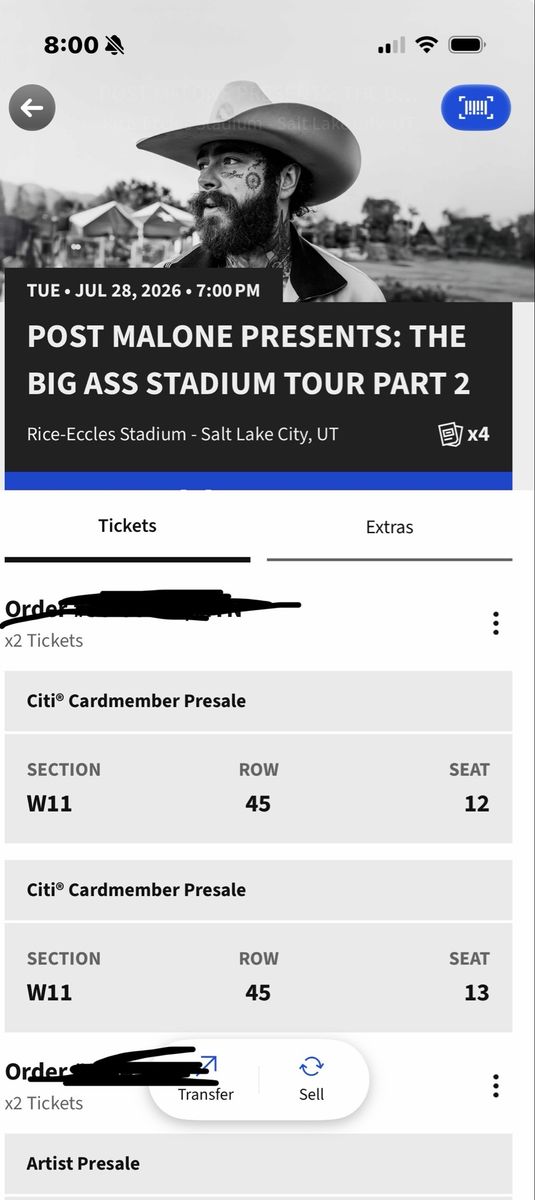Switch to the Extras tab
Viewport: 535px width, 1200px height.
[x=389, y=527]
